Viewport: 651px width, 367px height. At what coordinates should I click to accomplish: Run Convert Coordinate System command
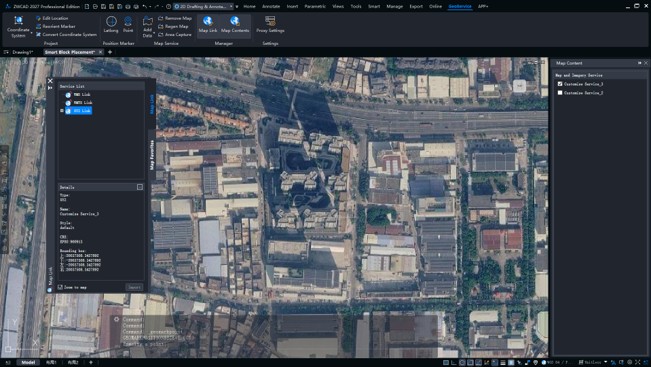pos(66,34)
